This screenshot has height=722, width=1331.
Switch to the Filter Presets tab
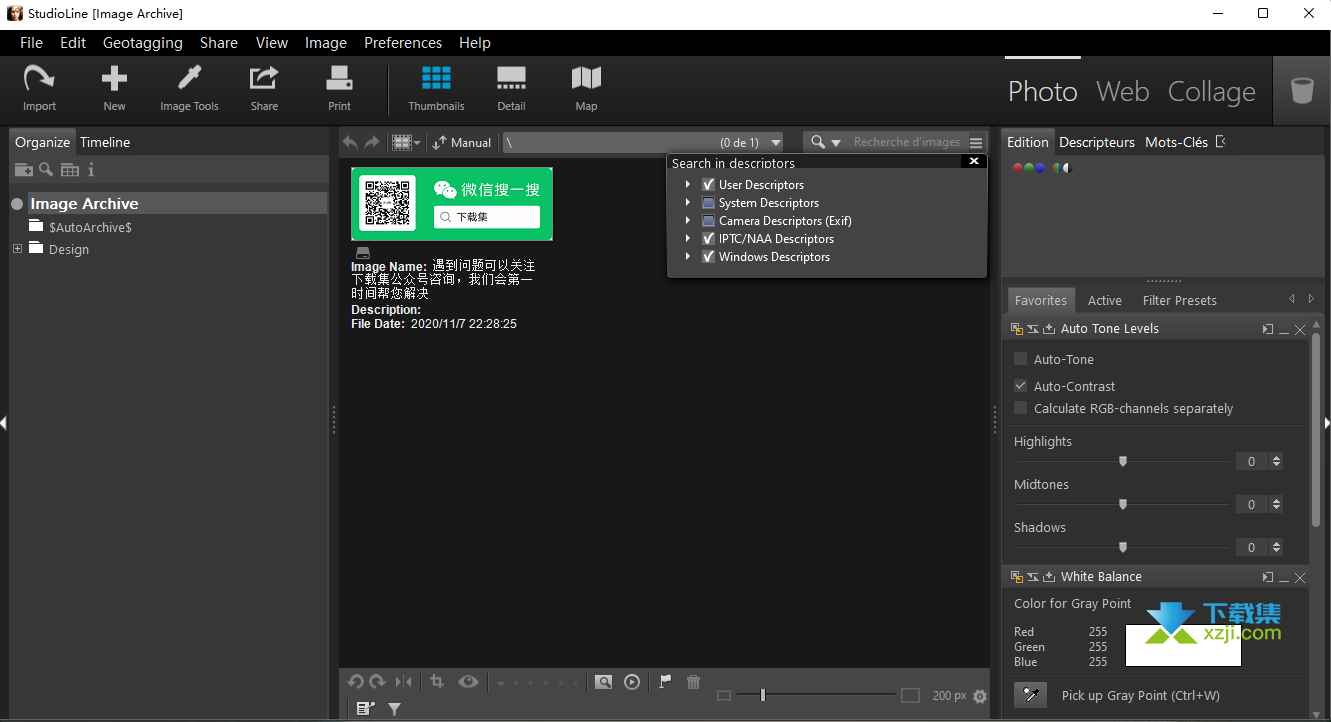pos(1180,300)
